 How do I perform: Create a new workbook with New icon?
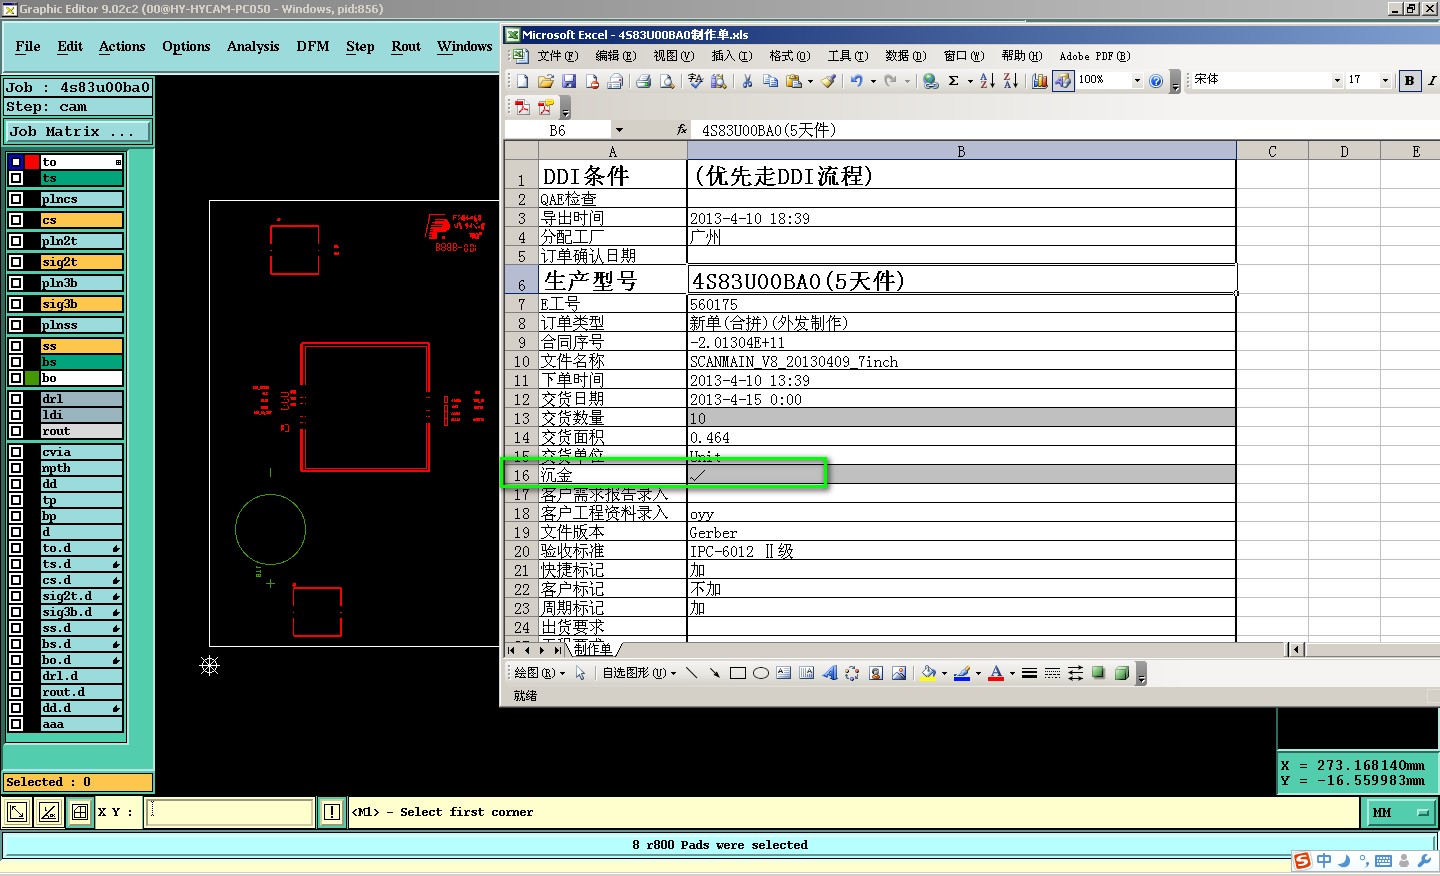[x=522, y=81]
